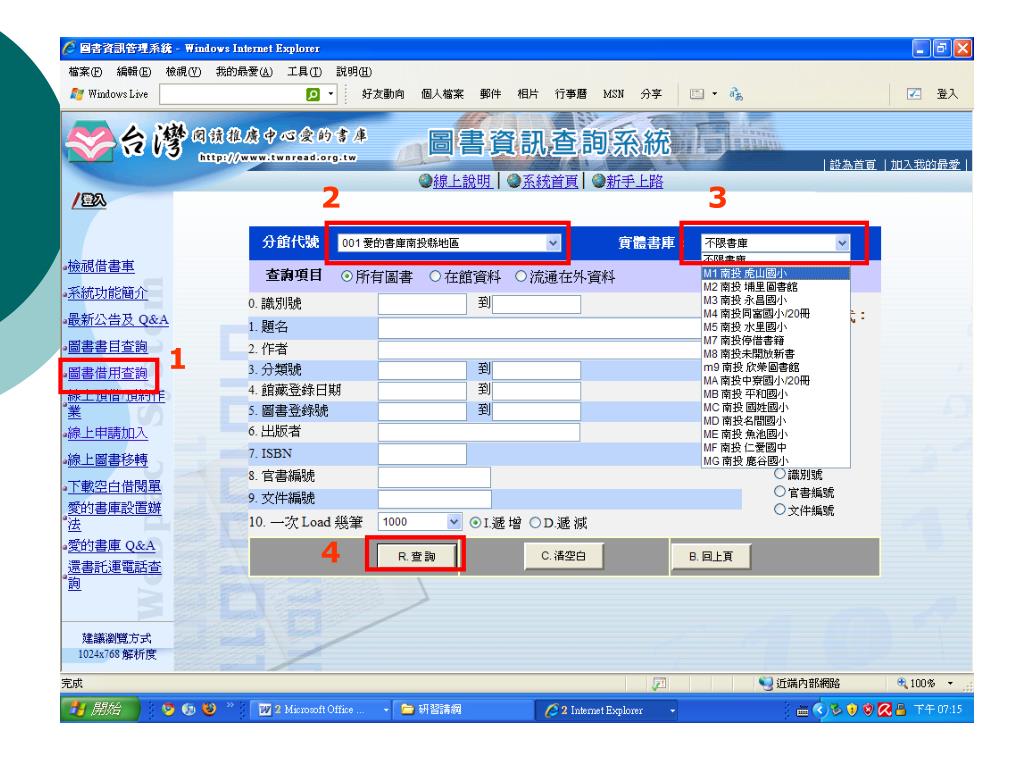Click the Windows Live logo icon

coord(77,94)
